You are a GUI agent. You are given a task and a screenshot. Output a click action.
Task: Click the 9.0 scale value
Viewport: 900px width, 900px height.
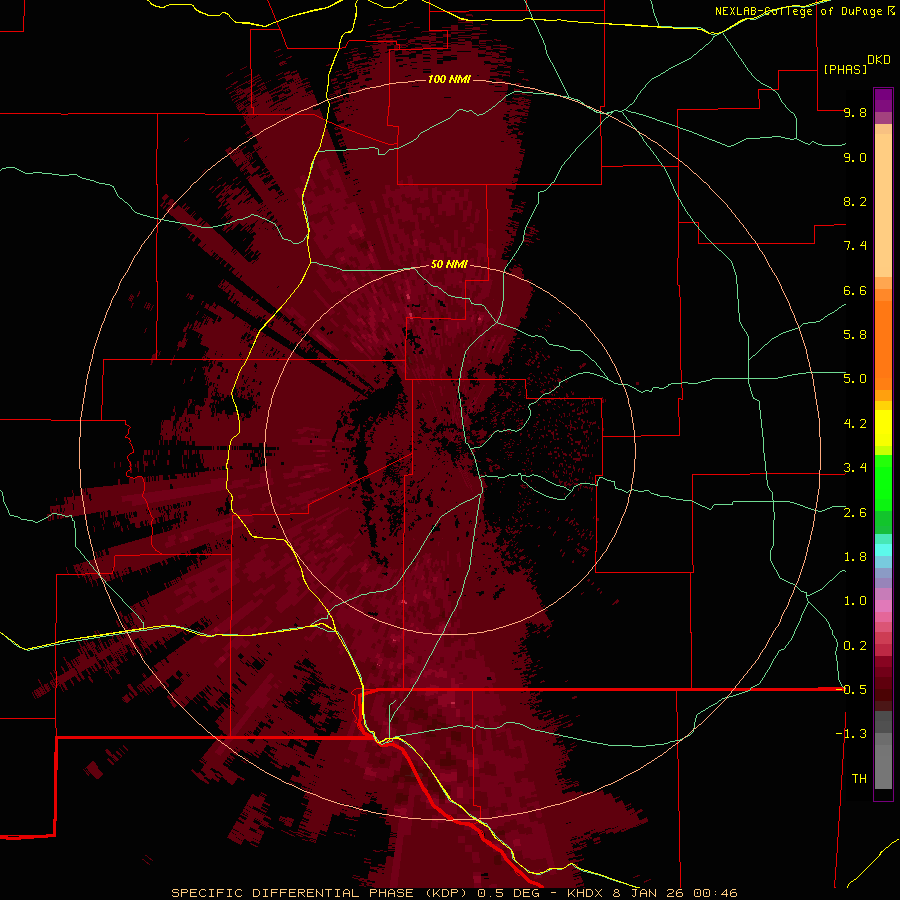pos(855,157)
